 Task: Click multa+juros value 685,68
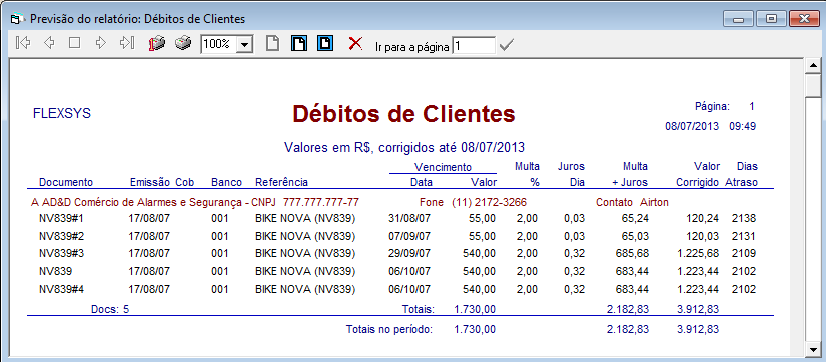[x=632, y=253]
